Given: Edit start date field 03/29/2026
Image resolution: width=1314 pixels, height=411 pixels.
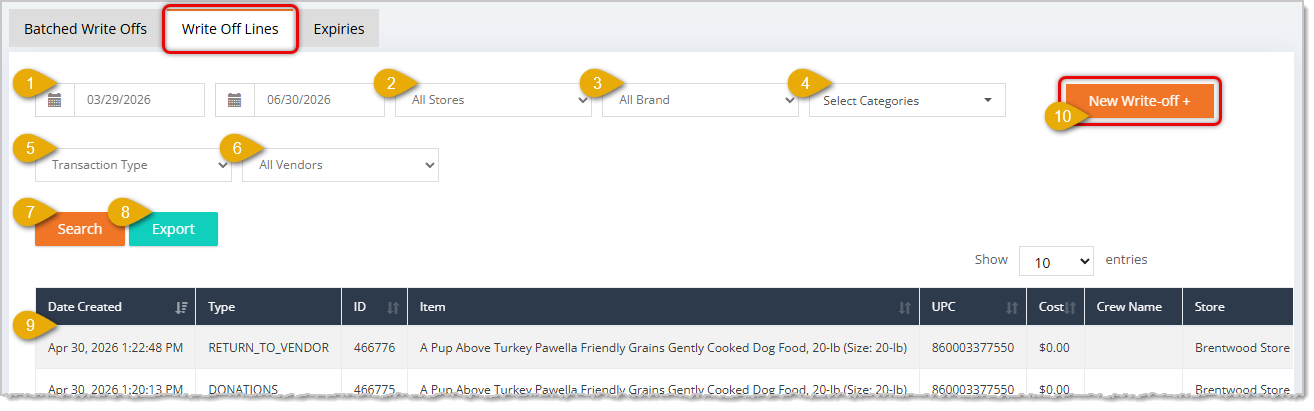Looking at the screenshot, I should (x=139, y=100).
